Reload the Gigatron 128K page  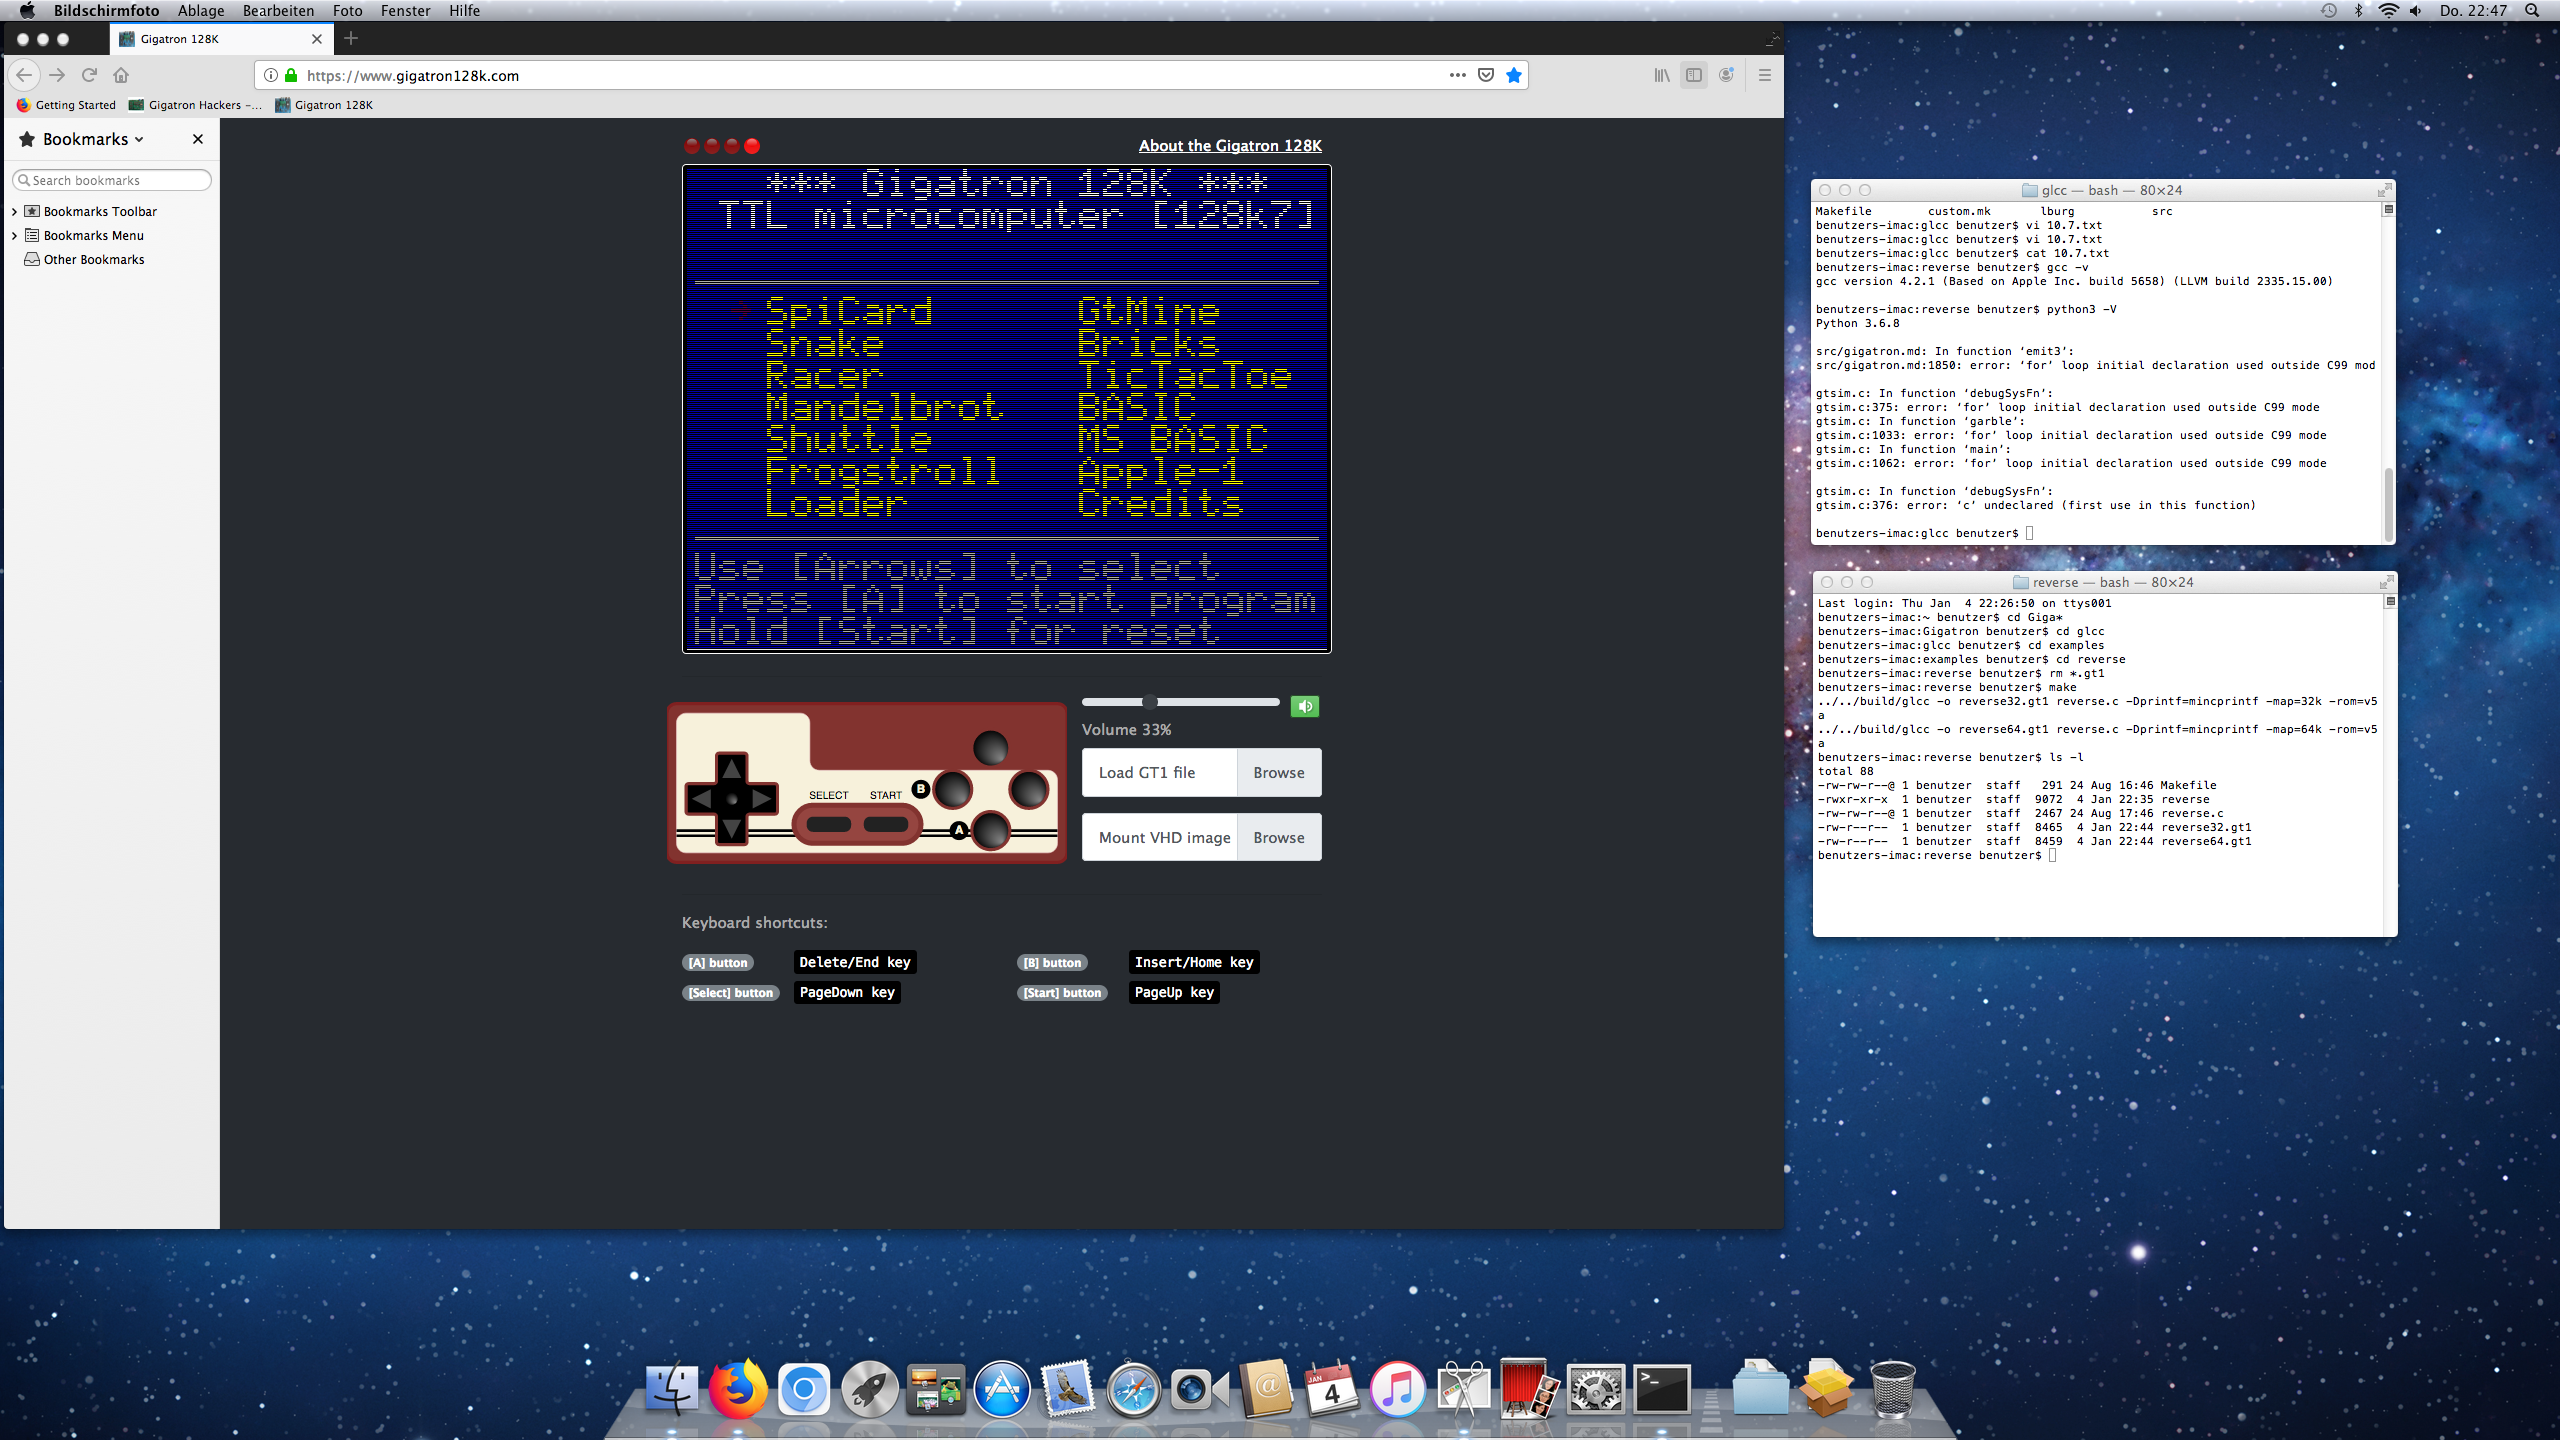tap(89, 75)
